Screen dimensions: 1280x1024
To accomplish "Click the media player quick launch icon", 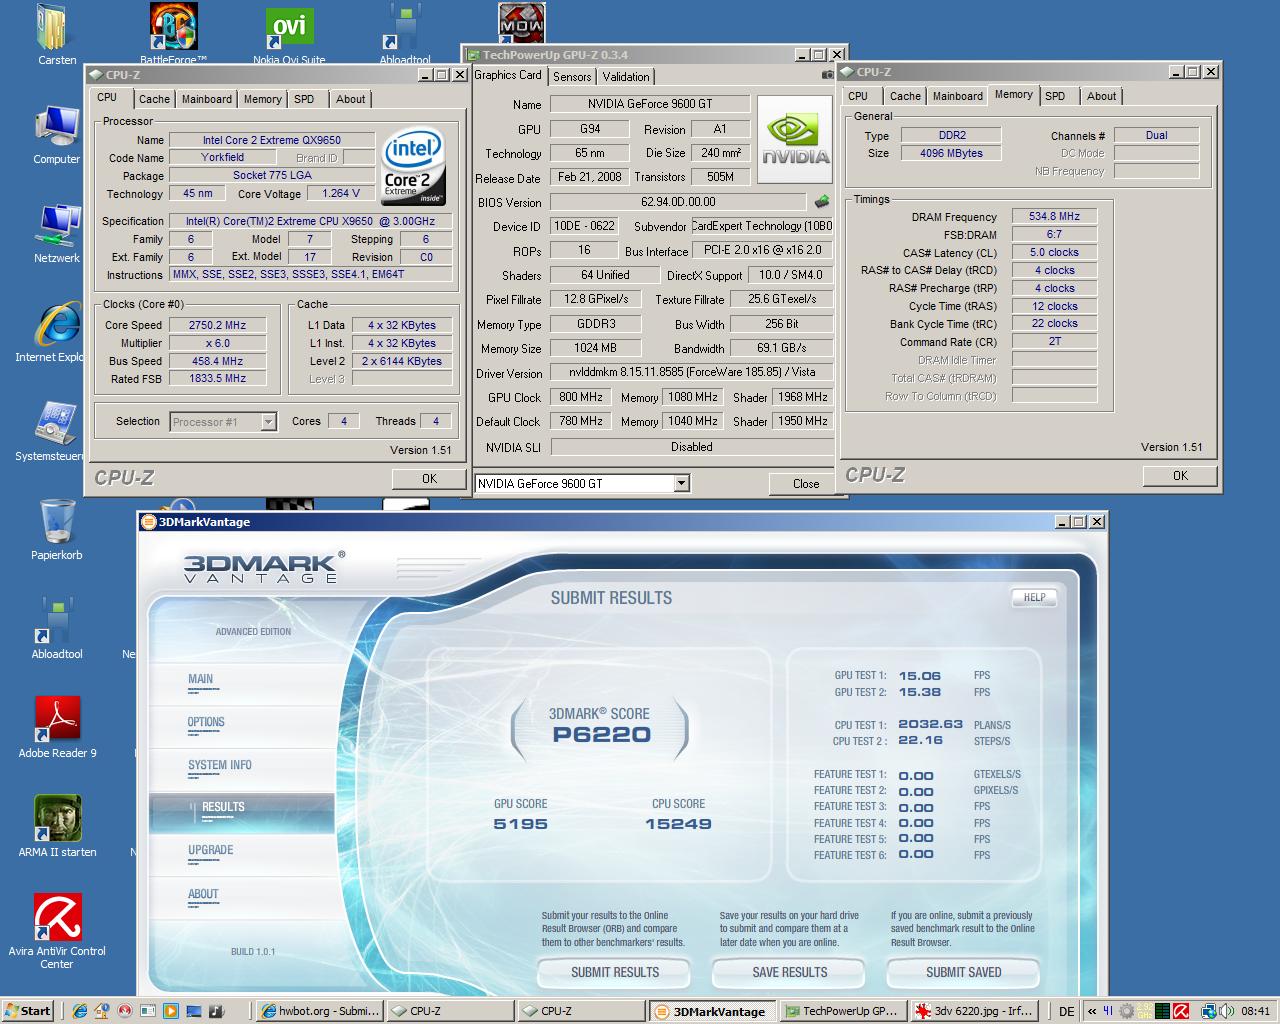I will 170,1011.
